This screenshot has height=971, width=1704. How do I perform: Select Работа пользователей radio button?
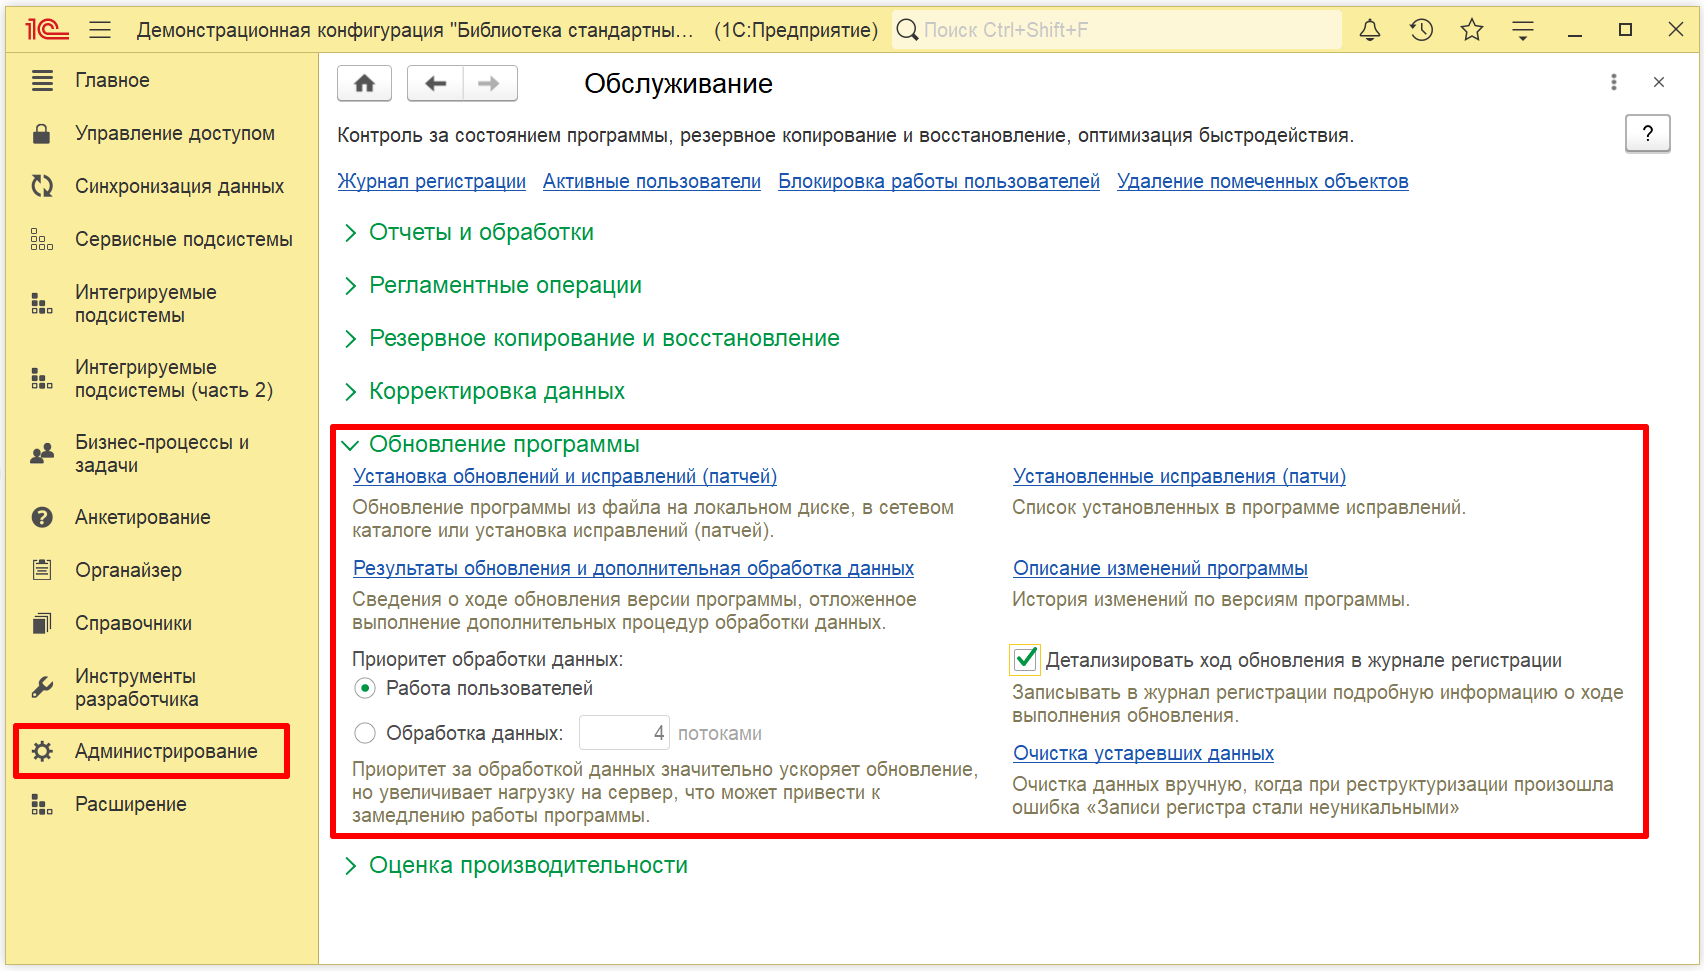point(365,688)
